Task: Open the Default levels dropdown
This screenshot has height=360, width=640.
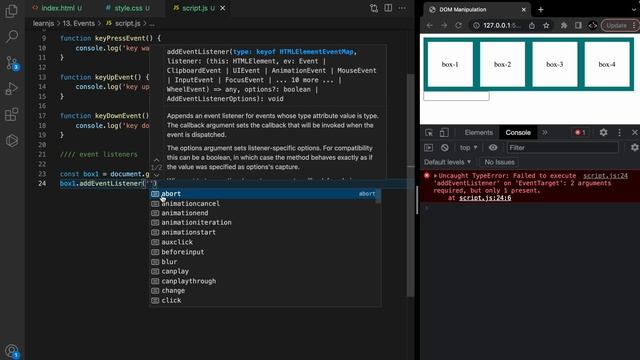Action: pyautogui.click(x=447, y=162)
